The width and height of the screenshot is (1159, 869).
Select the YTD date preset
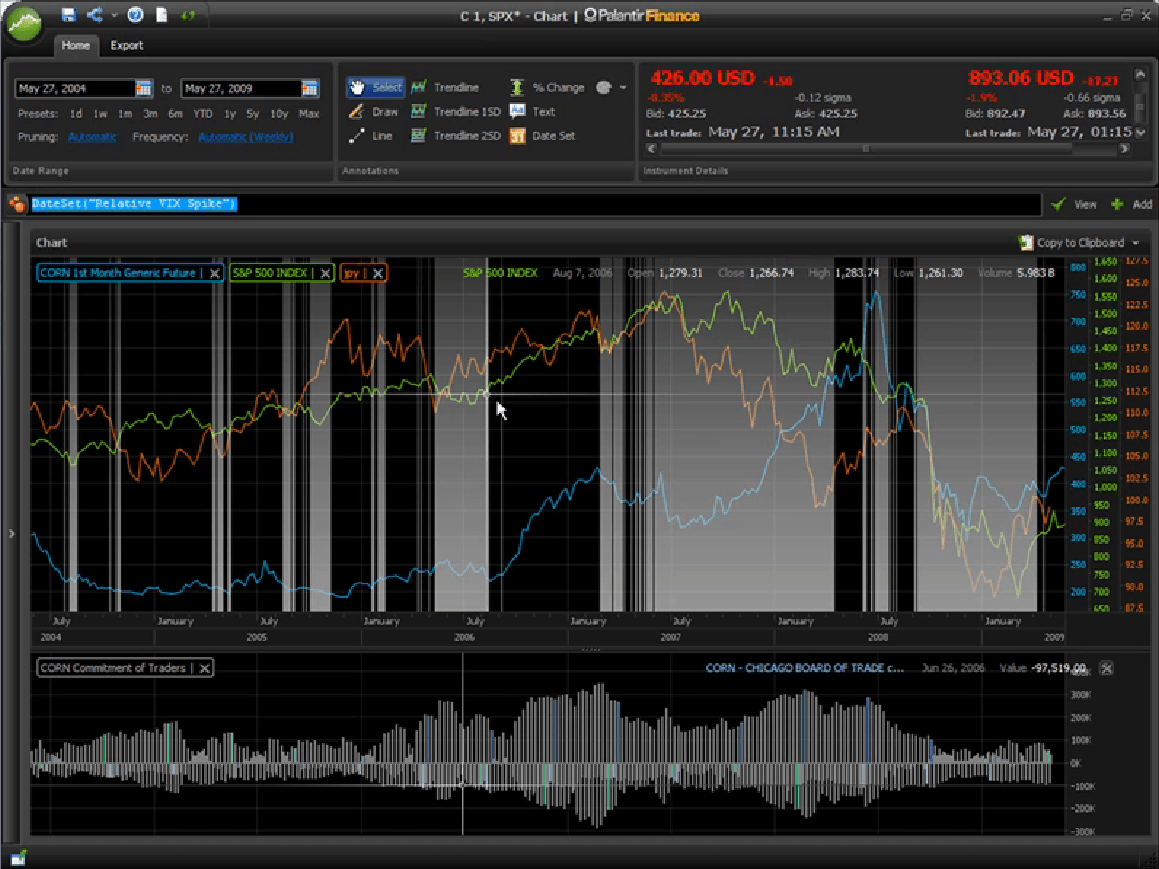[x=203, y=114]
